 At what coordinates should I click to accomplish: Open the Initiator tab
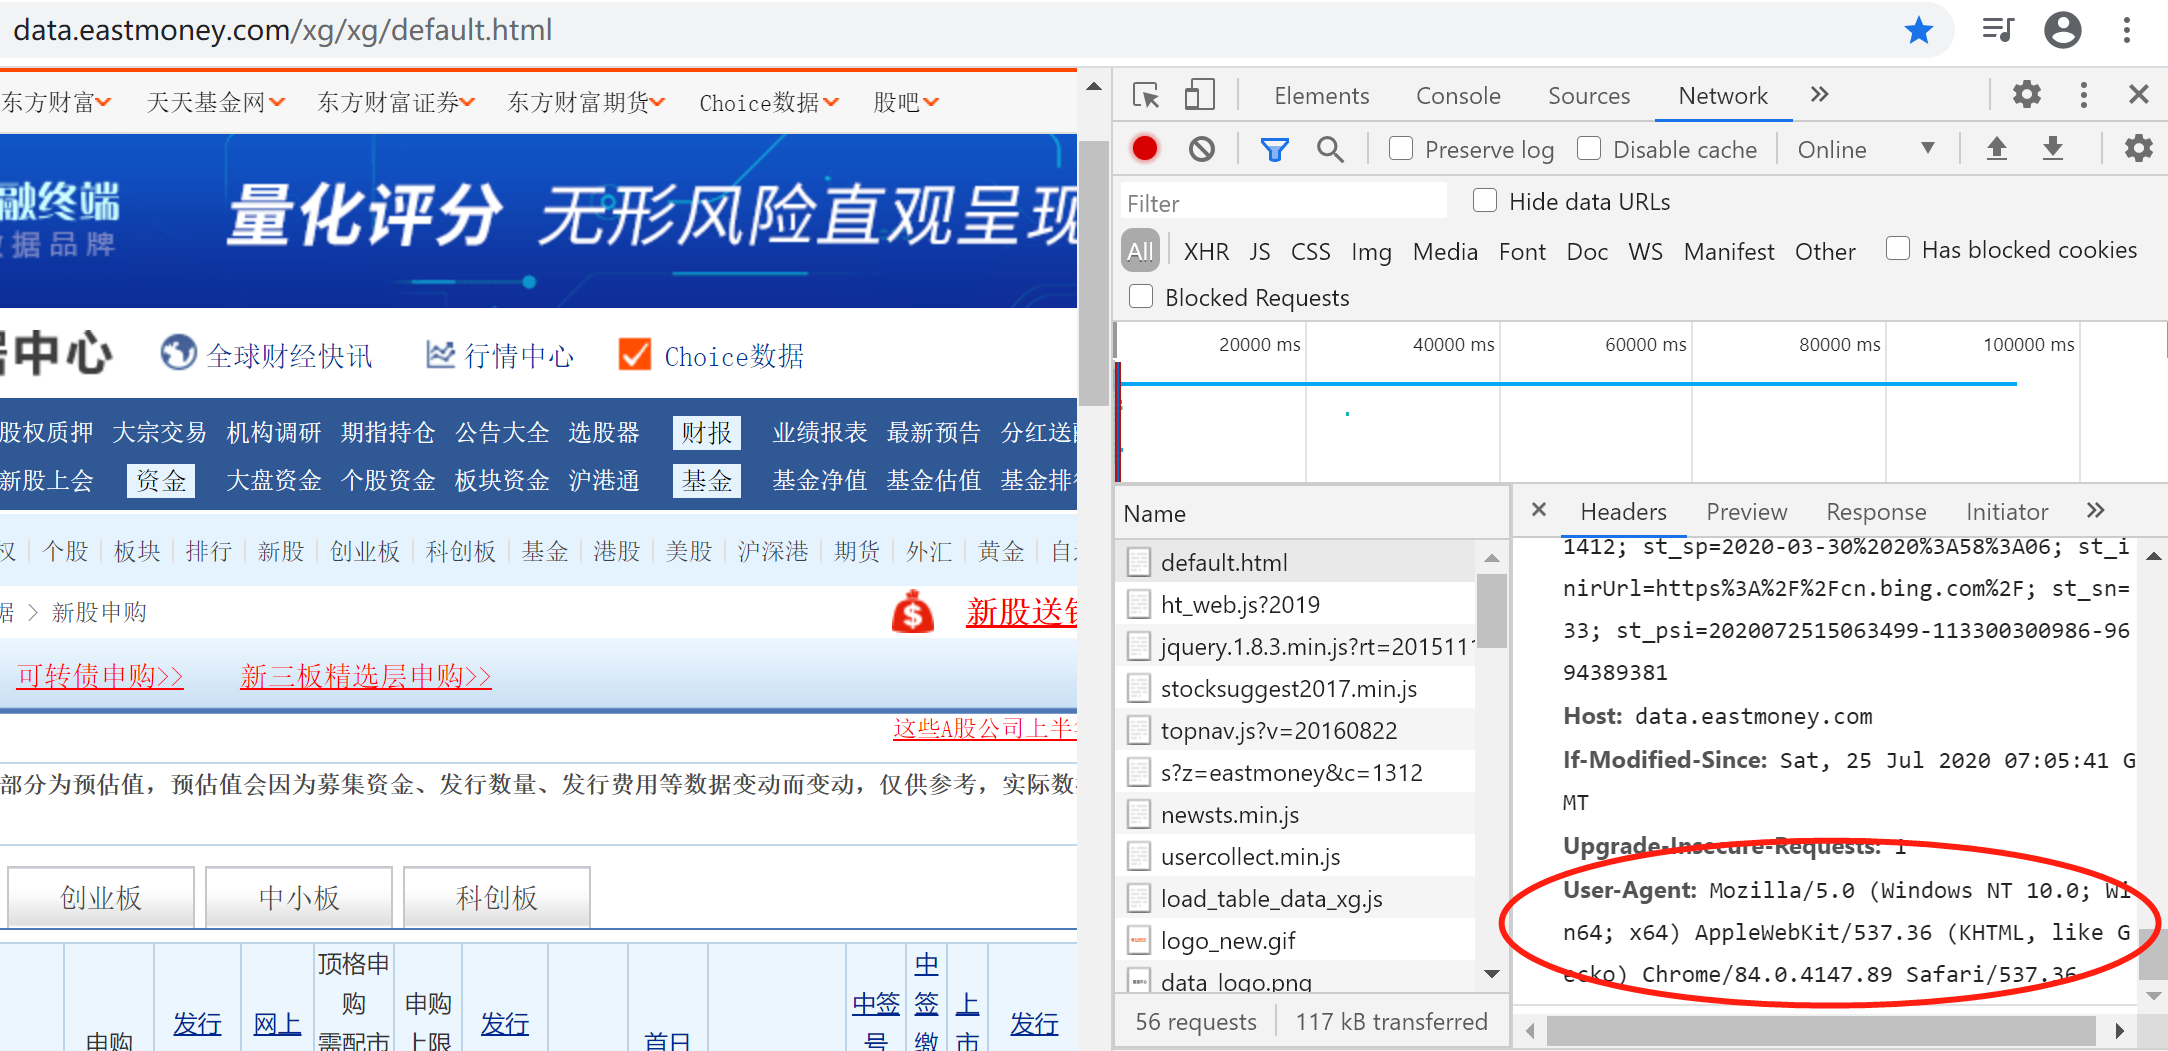[2007, 512]
